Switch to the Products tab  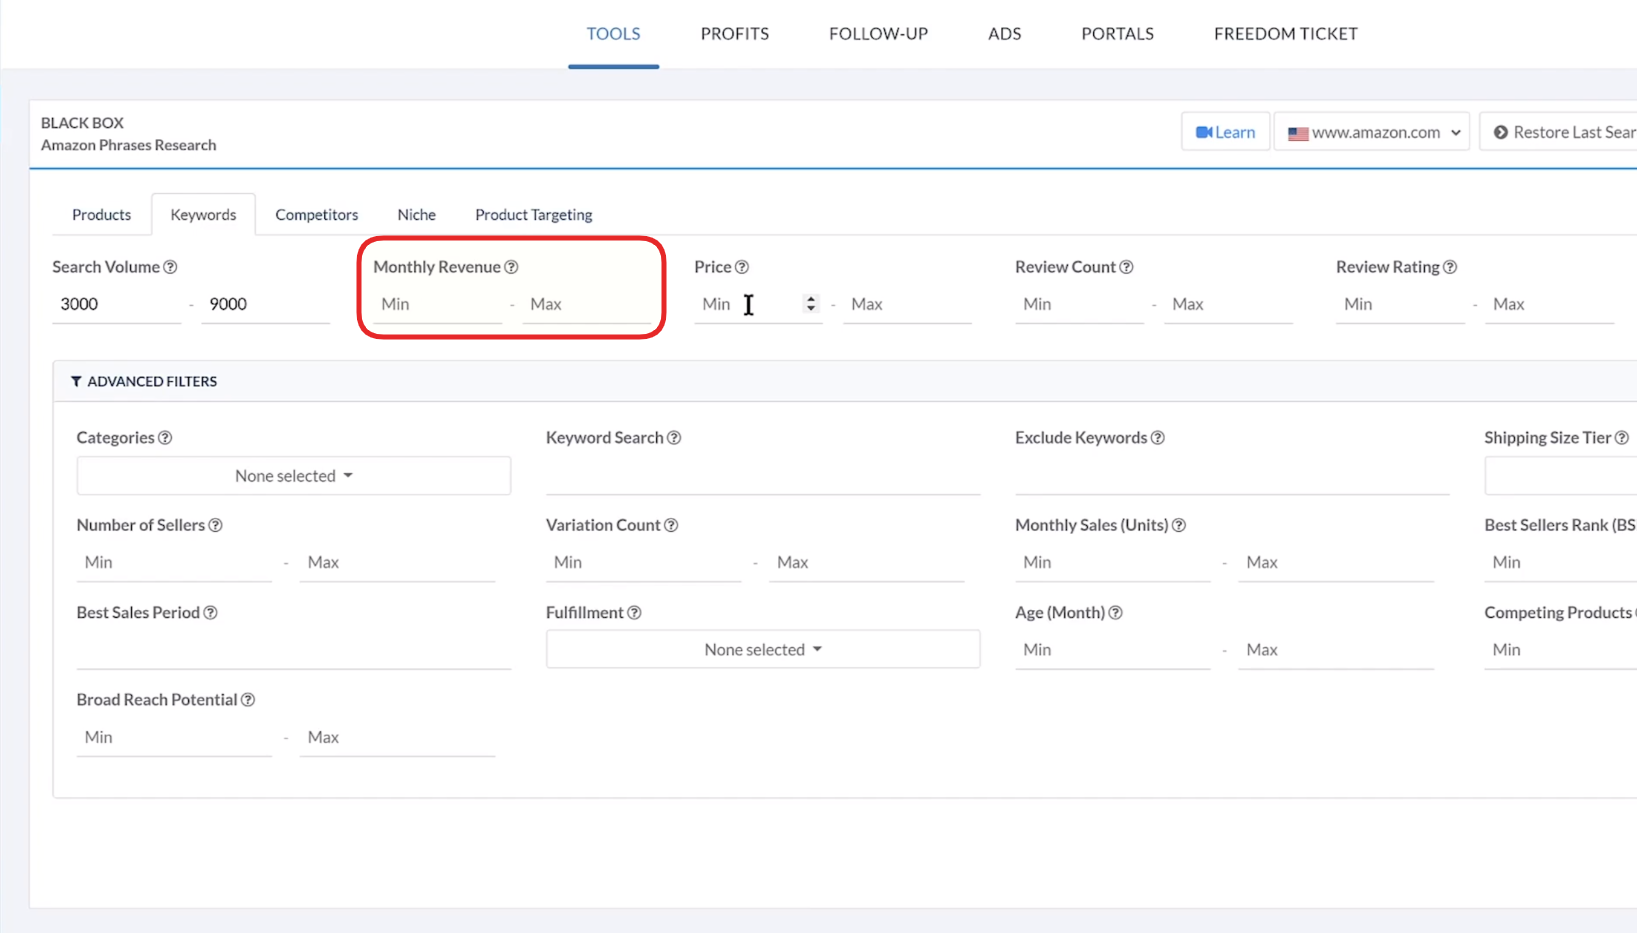(102, 215)
